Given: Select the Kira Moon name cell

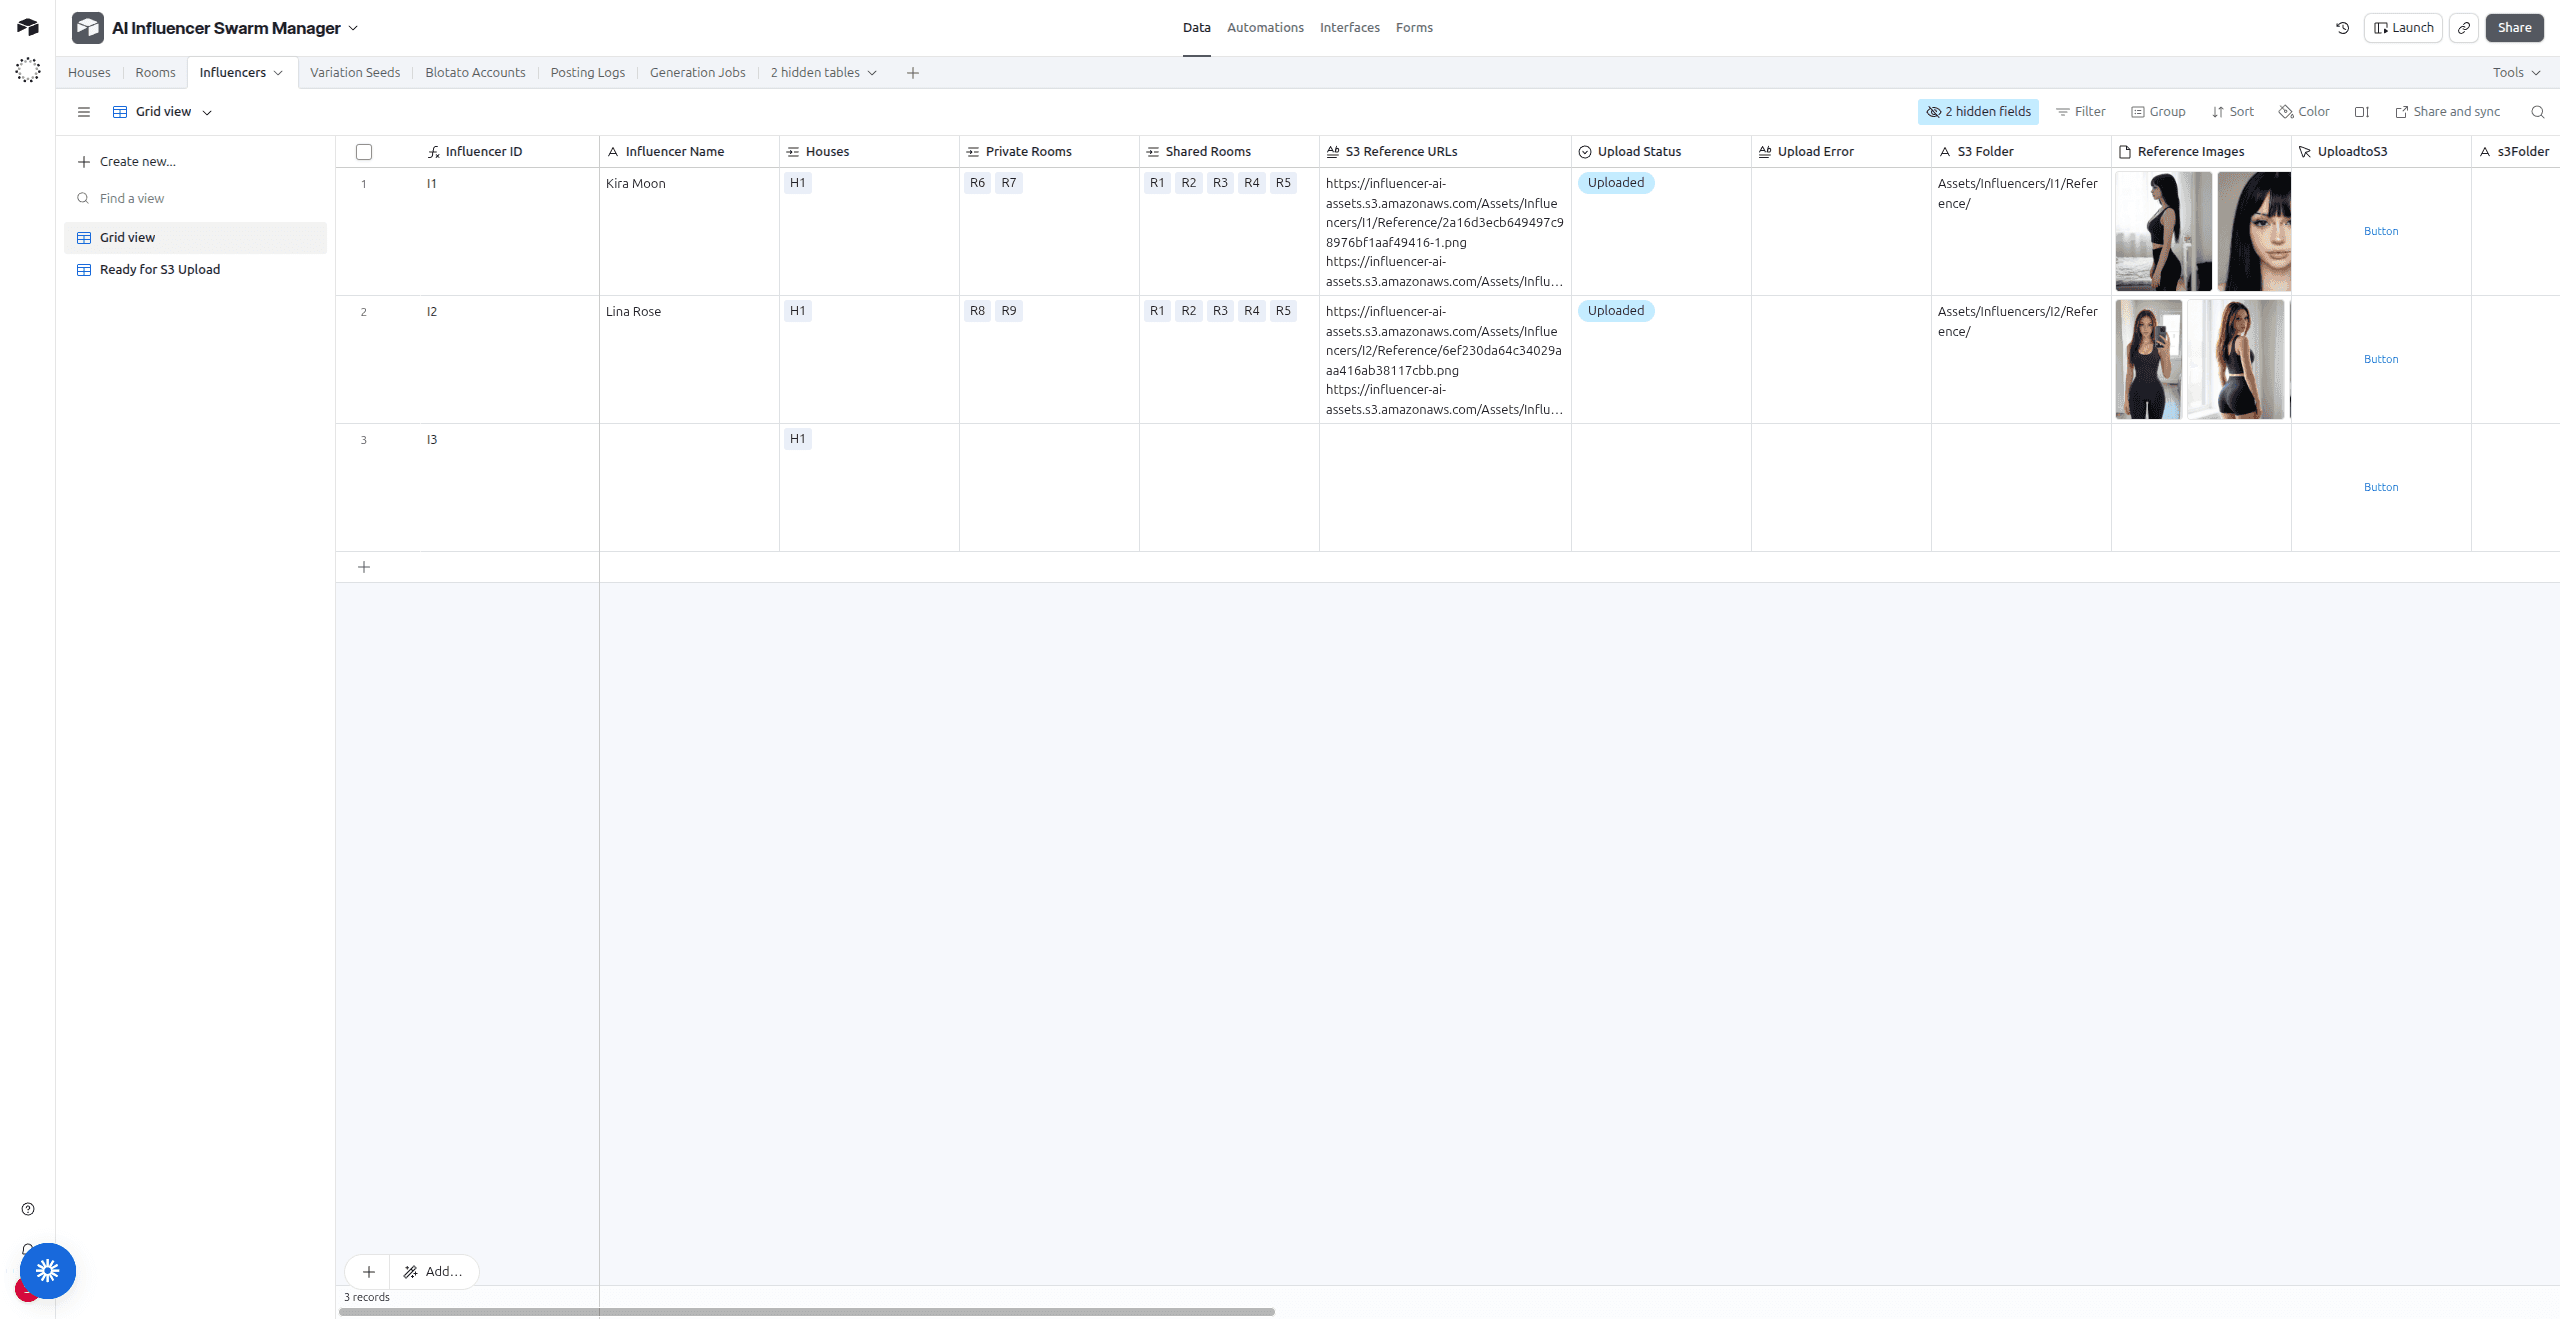Looking at the screenshot, I should [x=689, y=232].
